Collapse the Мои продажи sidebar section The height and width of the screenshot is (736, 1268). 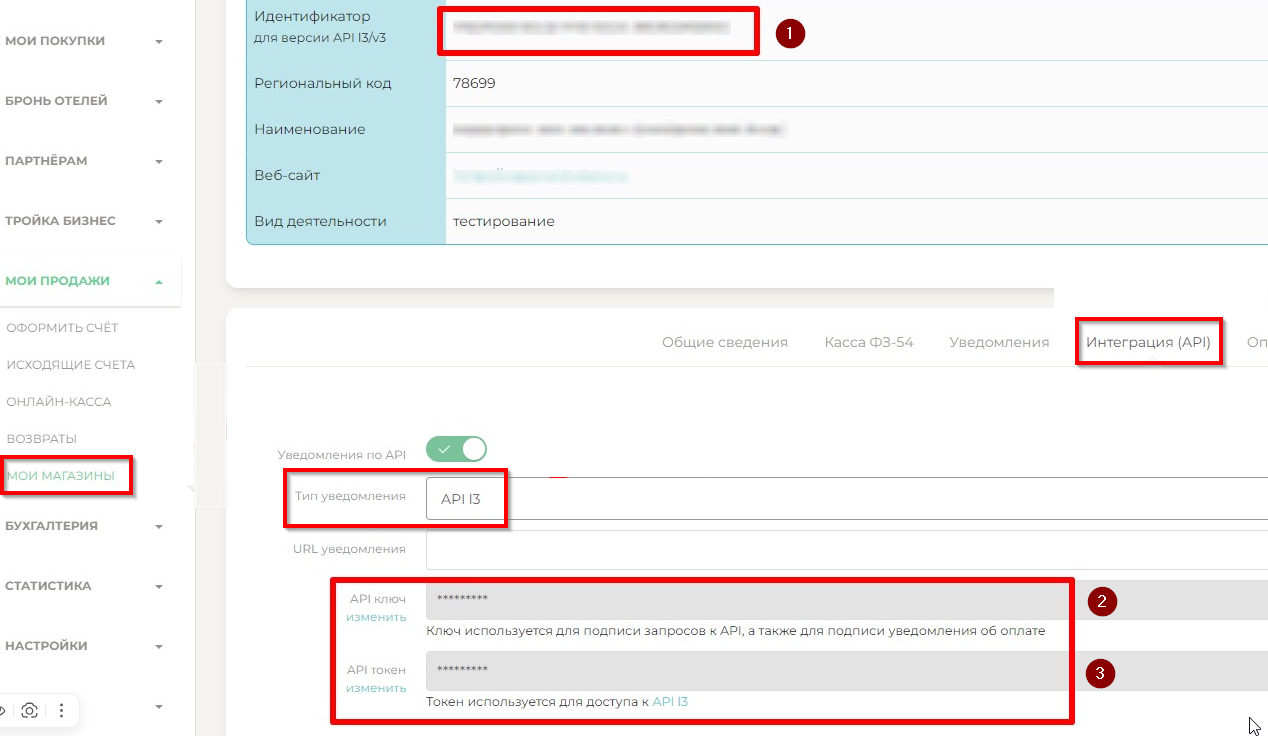(x=83, y=281)
